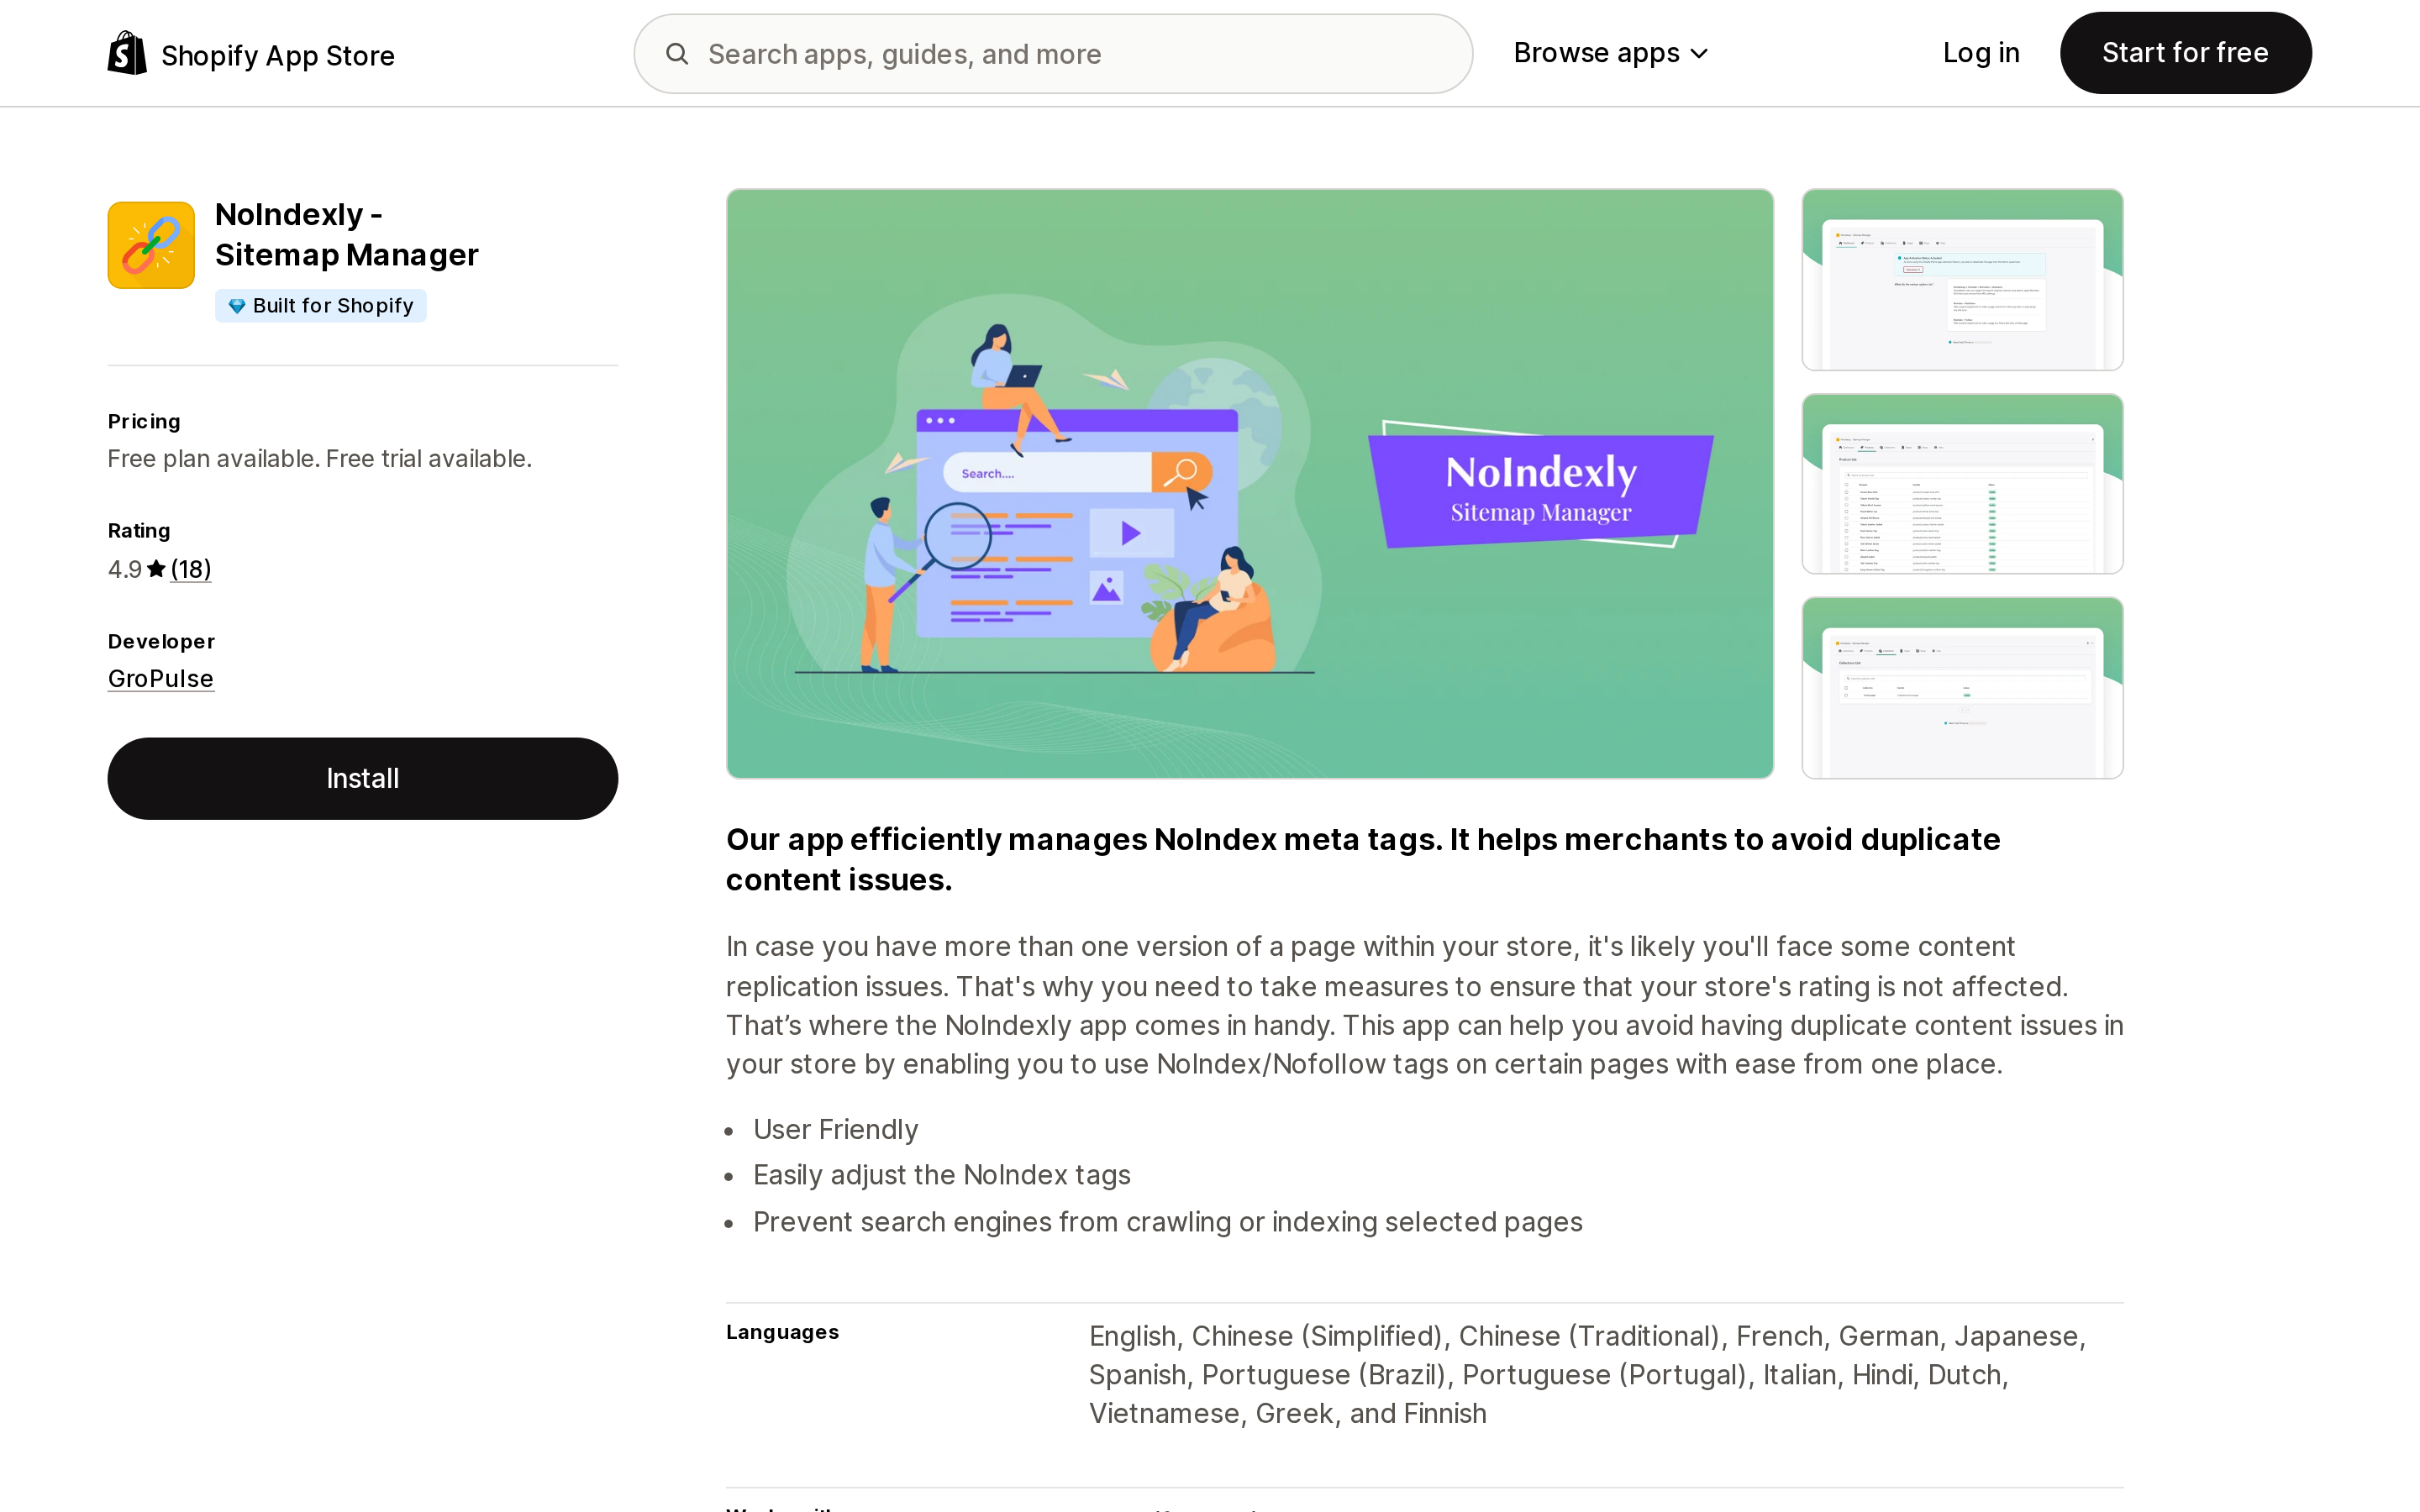The width and height of the screenshot is (2420, 1512).
Task: Open the GroPulse developer link
Action: (160, 678)
